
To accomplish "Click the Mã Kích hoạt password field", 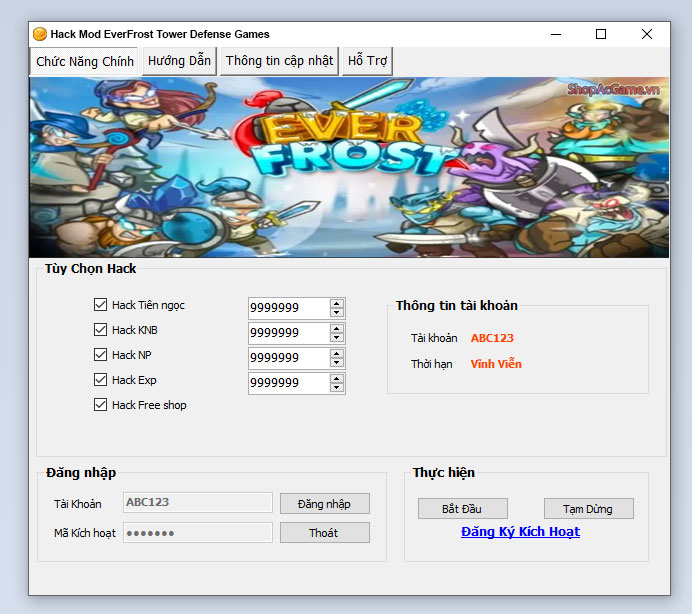I will point(198,533).
